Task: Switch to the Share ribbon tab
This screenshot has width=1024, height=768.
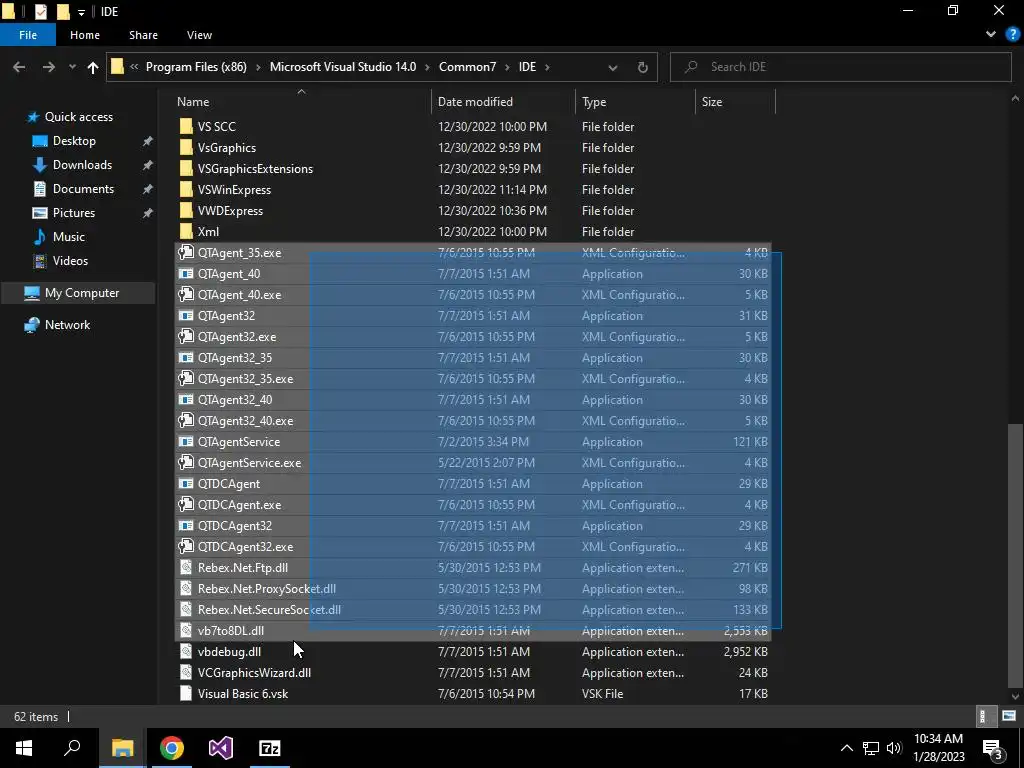Action: 143,35
